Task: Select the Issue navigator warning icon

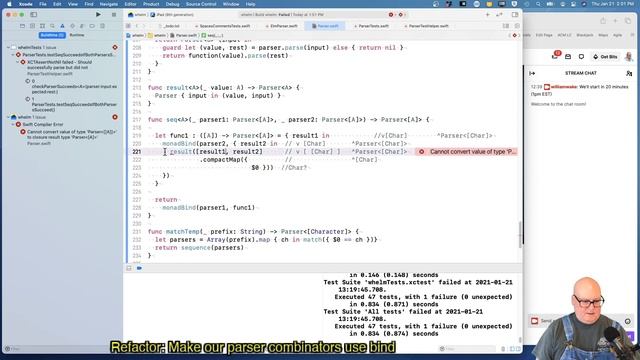Action: point(62,26)
